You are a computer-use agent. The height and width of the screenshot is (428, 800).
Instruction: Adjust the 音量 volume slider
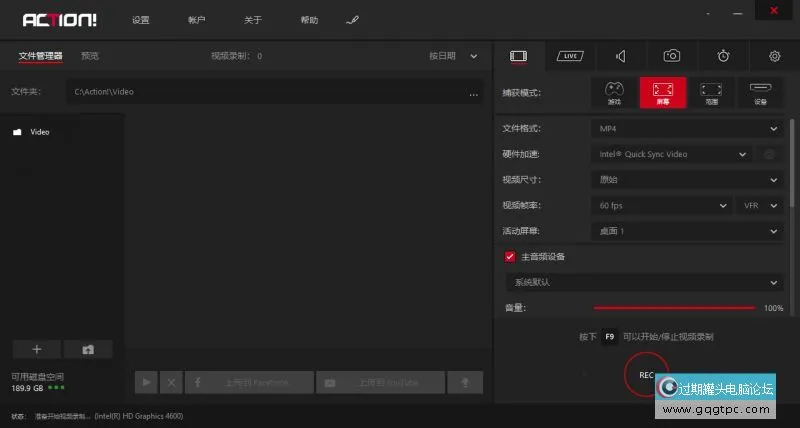click(x=674, y=308)
